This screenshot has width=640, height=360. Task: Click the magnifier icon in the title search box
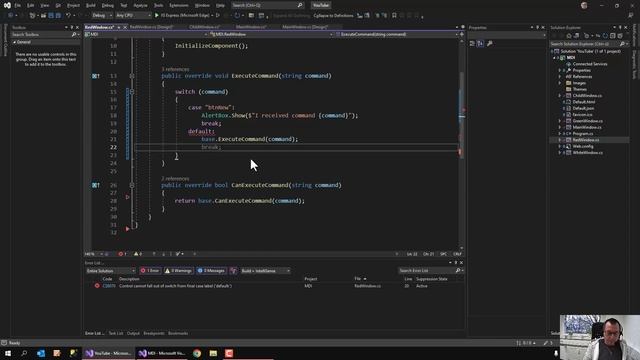click(x=300, y=5)
